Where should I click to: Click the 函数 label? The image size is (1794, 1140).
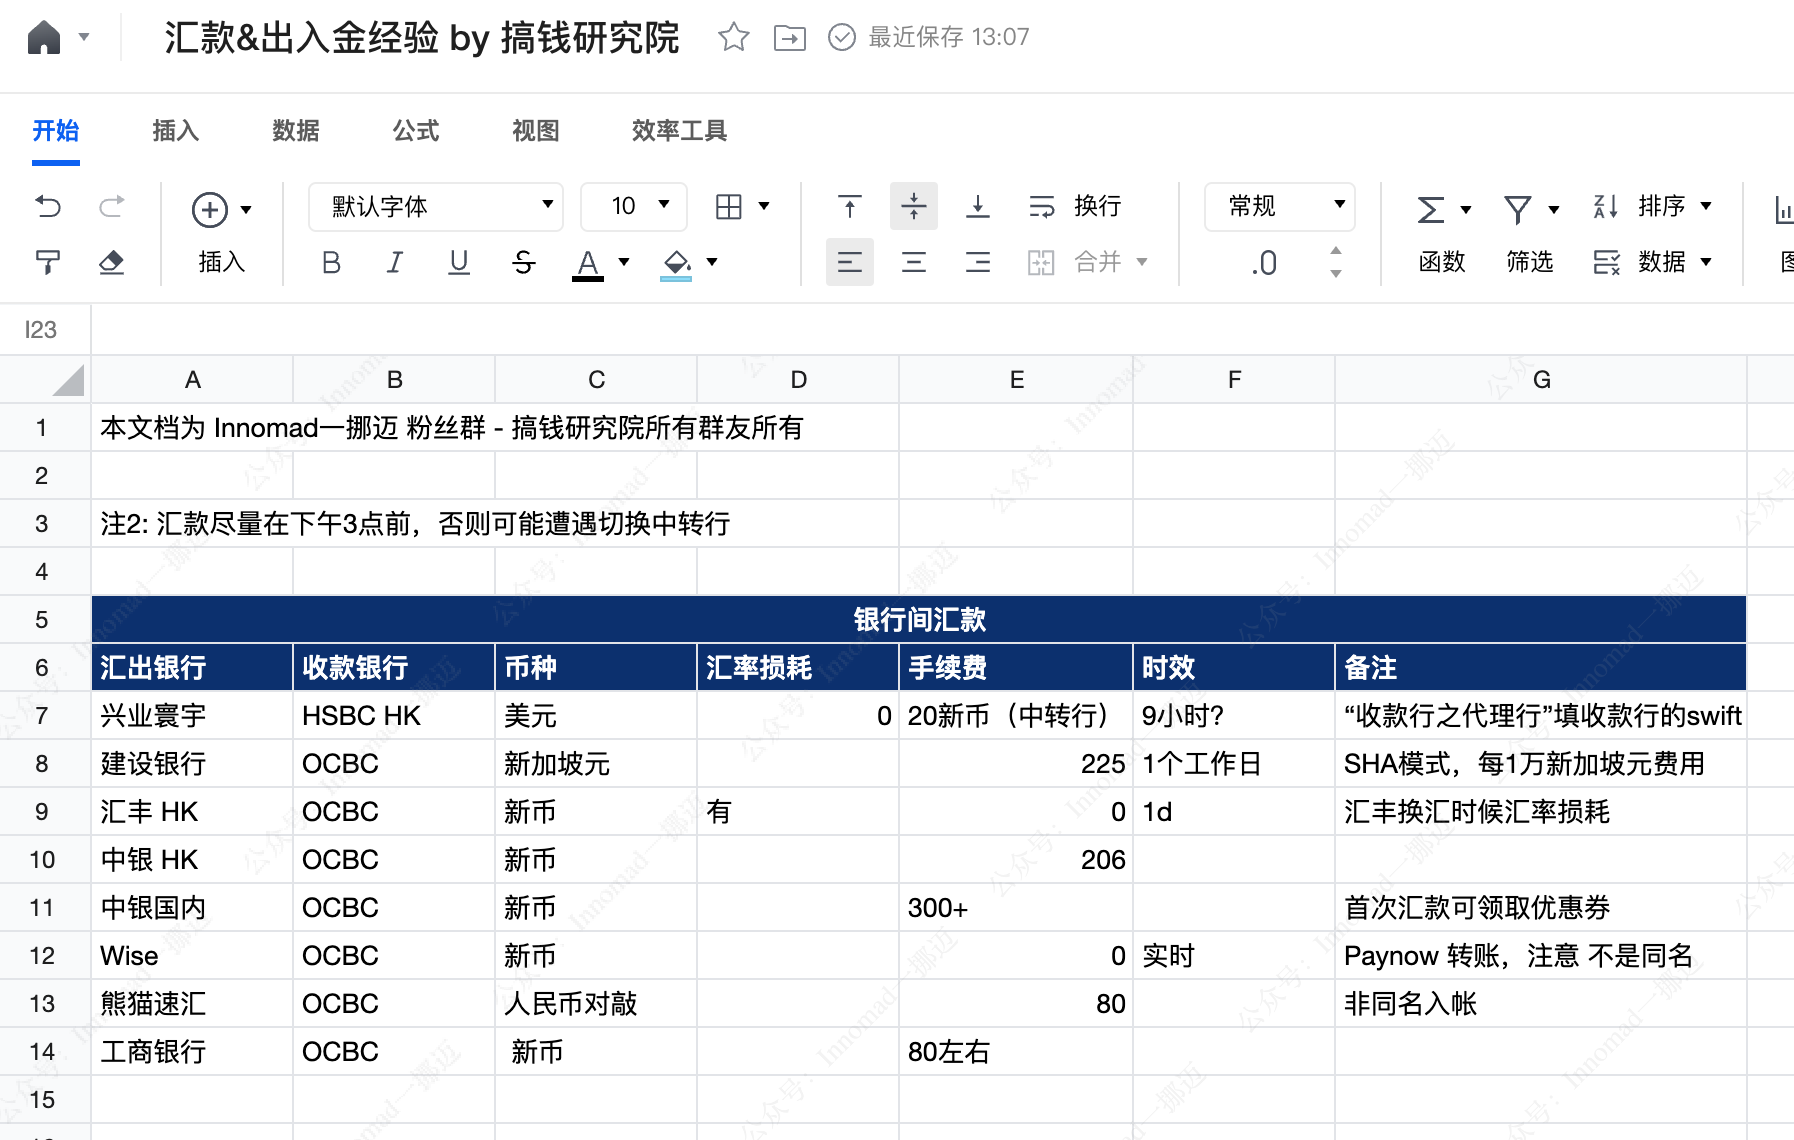[1442, 262]
